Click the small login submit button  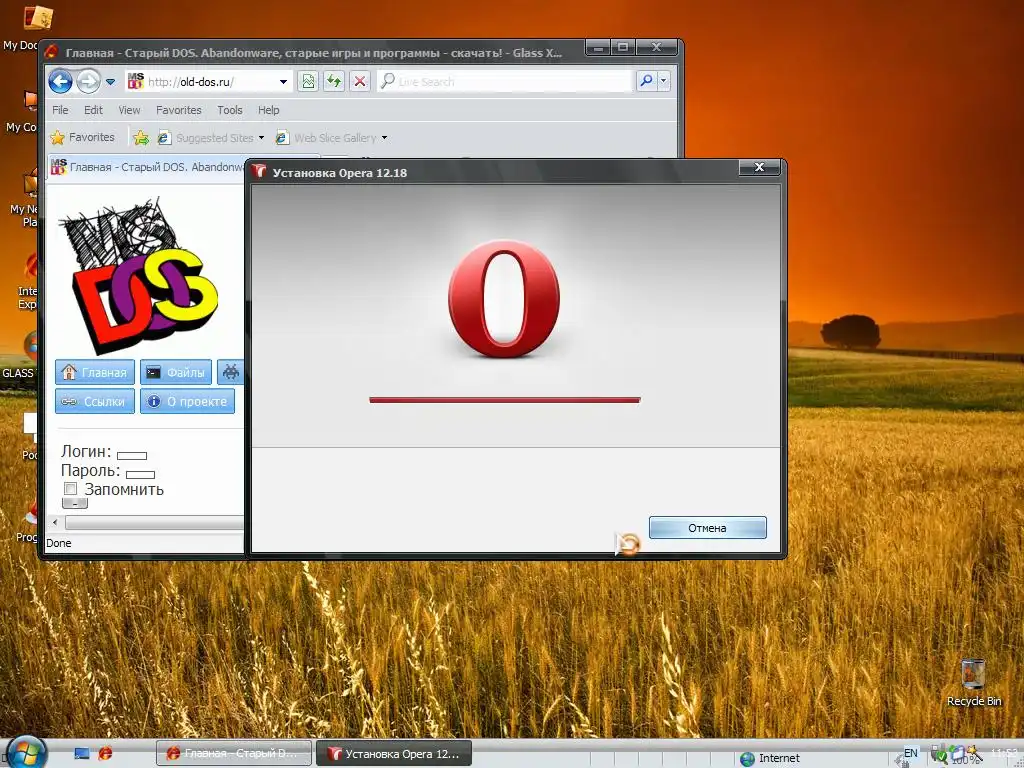tap(74, 503)
